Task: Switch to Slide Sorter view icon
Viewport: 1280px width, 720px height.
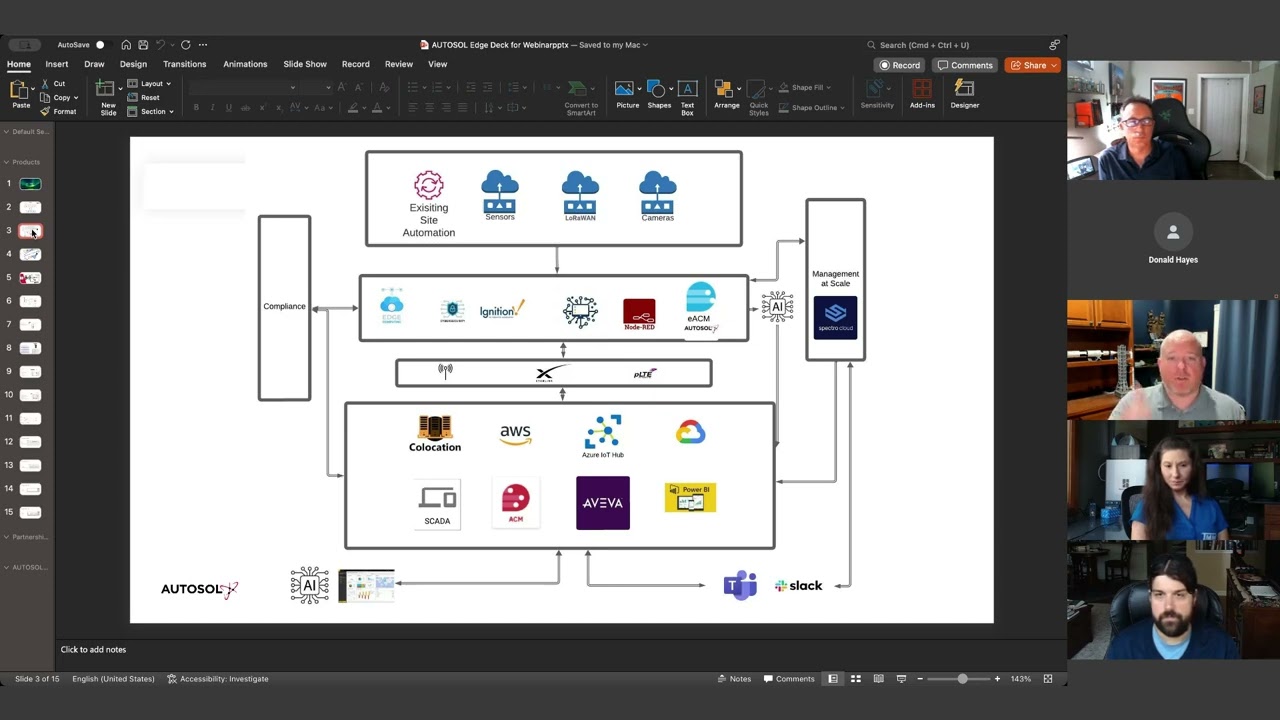Action: click(855, 679)
